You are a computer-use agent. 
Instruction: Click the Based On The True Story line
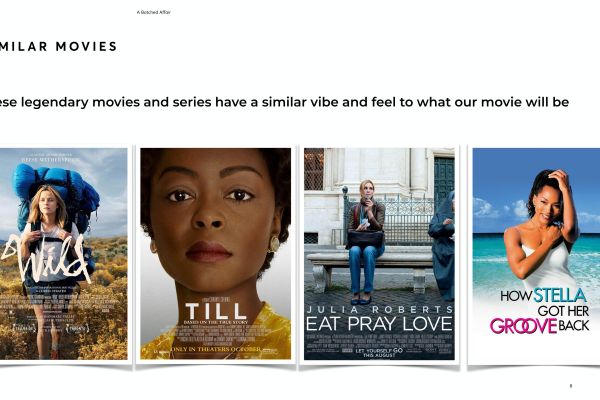216,322
